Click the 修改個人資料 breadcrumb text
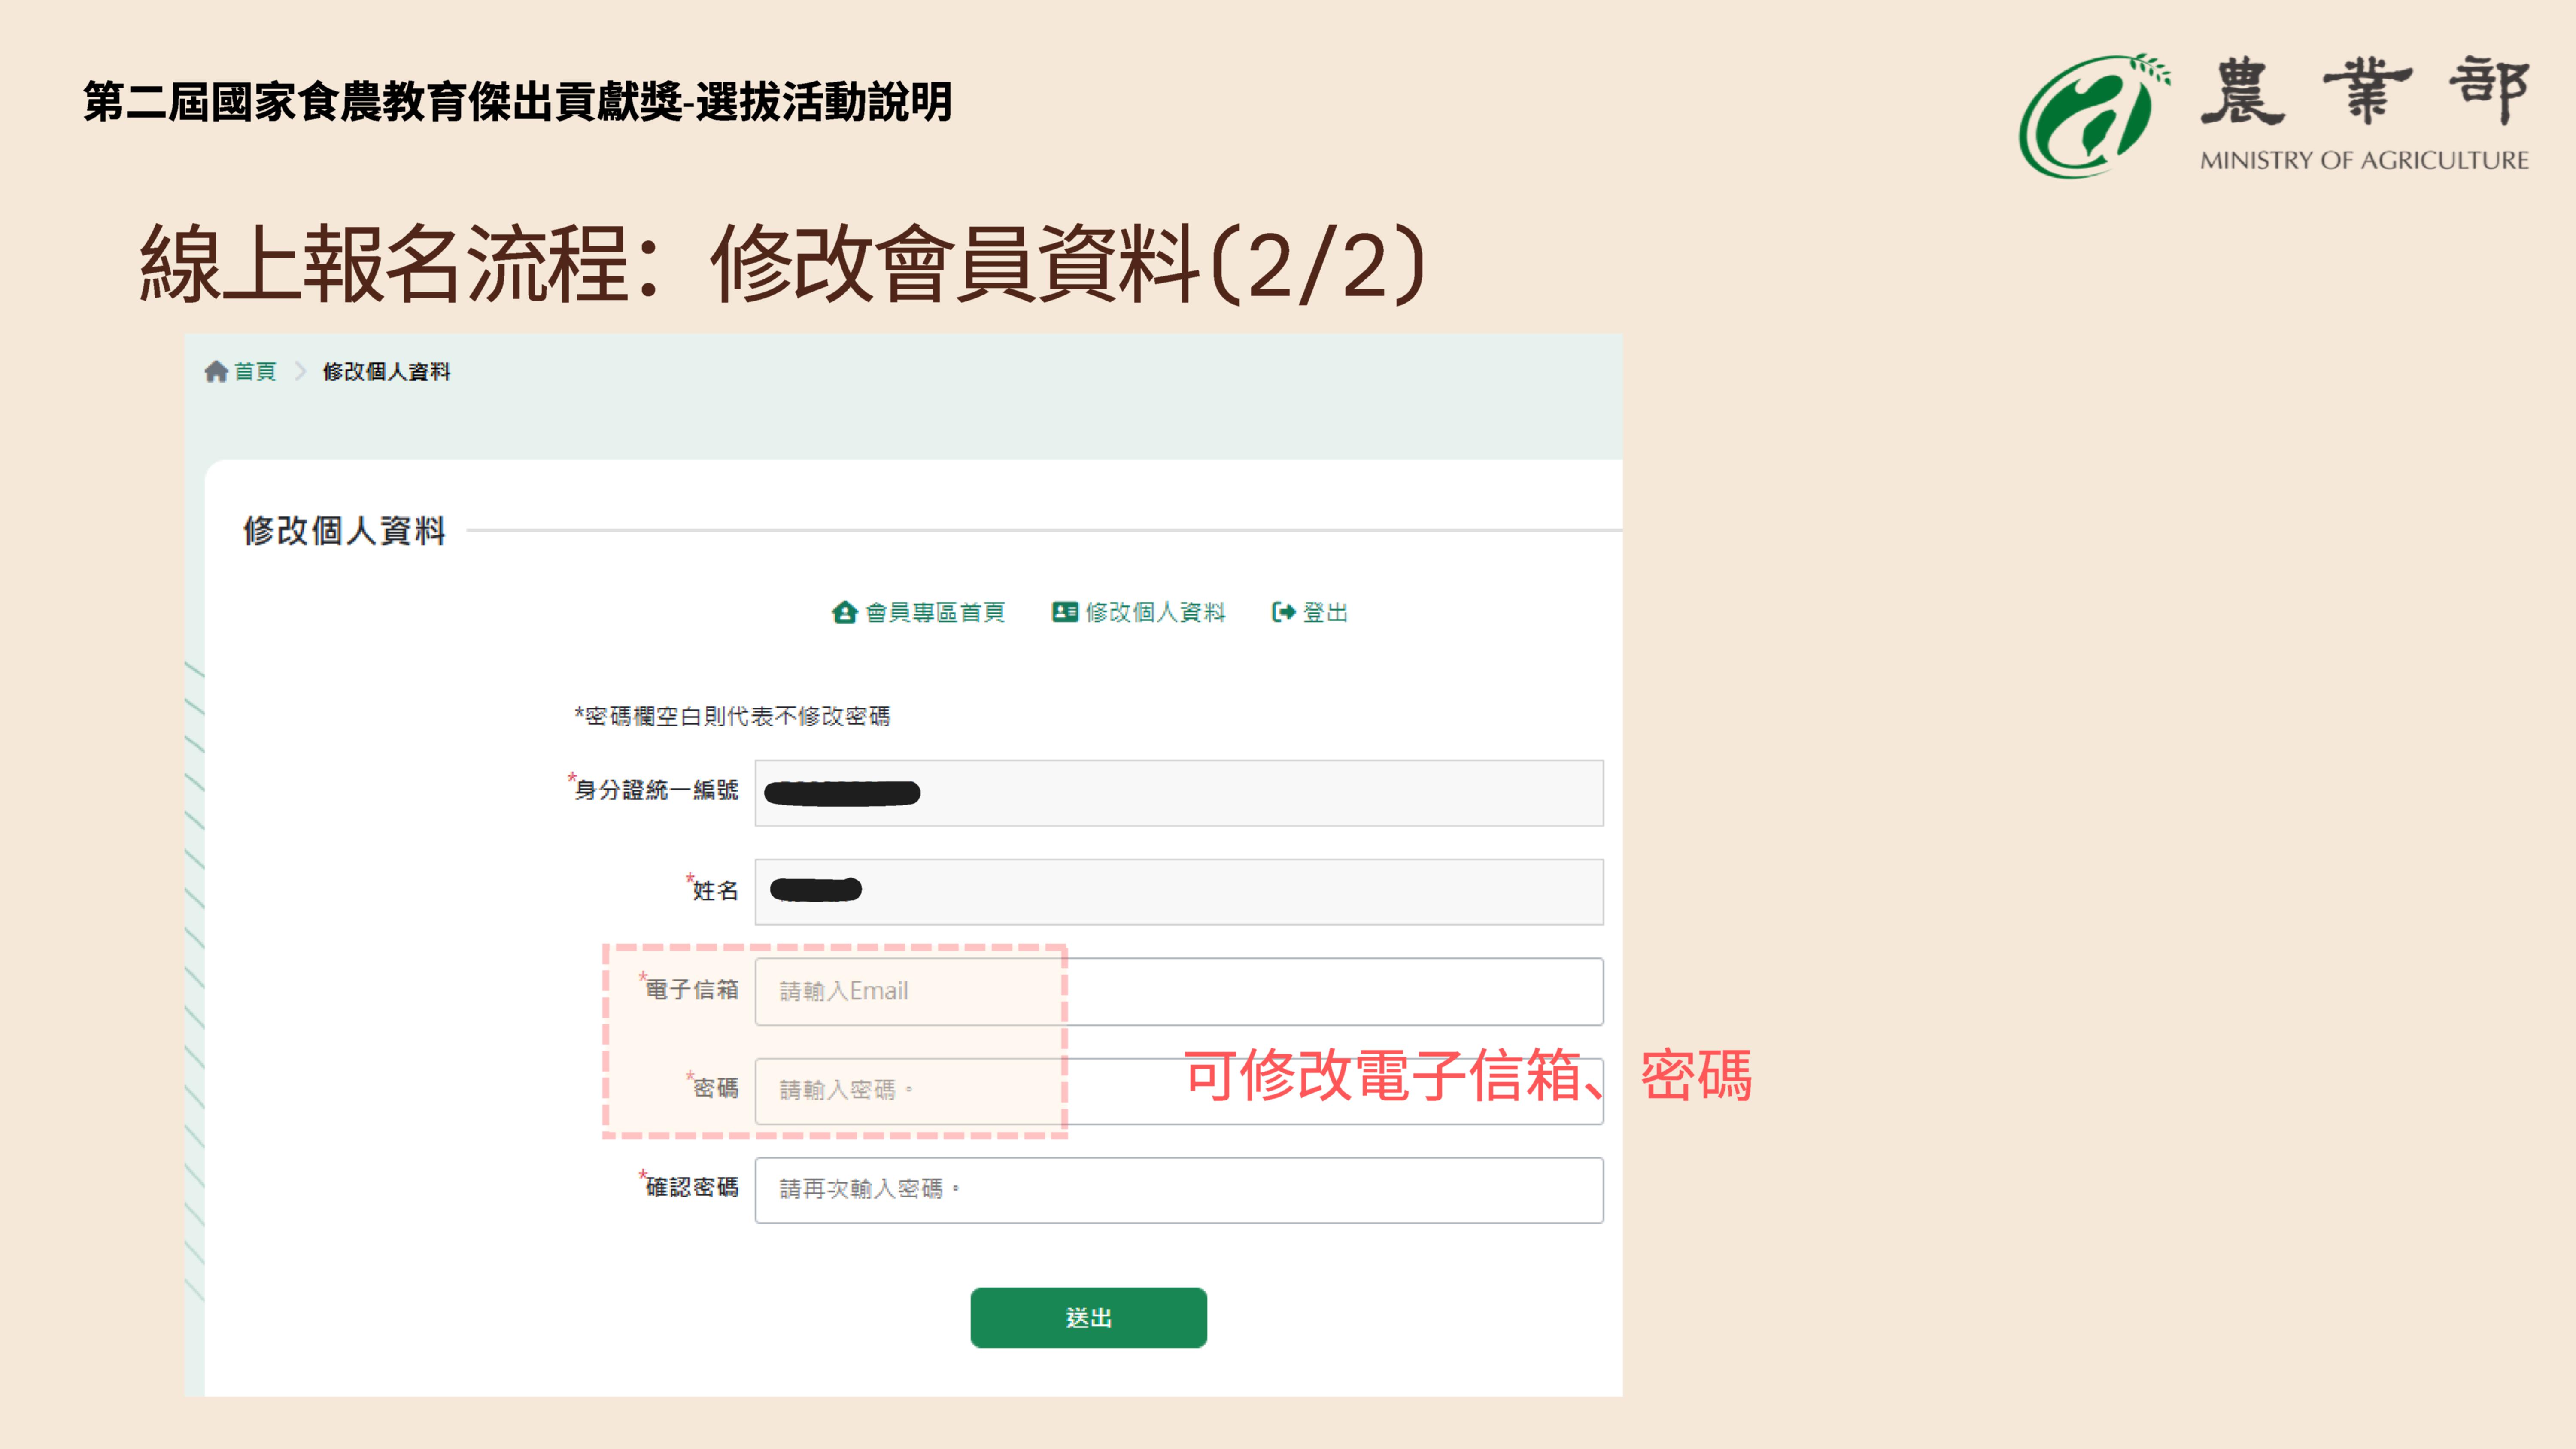Screen dimensions: 2576x1449 (x=386, y=372)
